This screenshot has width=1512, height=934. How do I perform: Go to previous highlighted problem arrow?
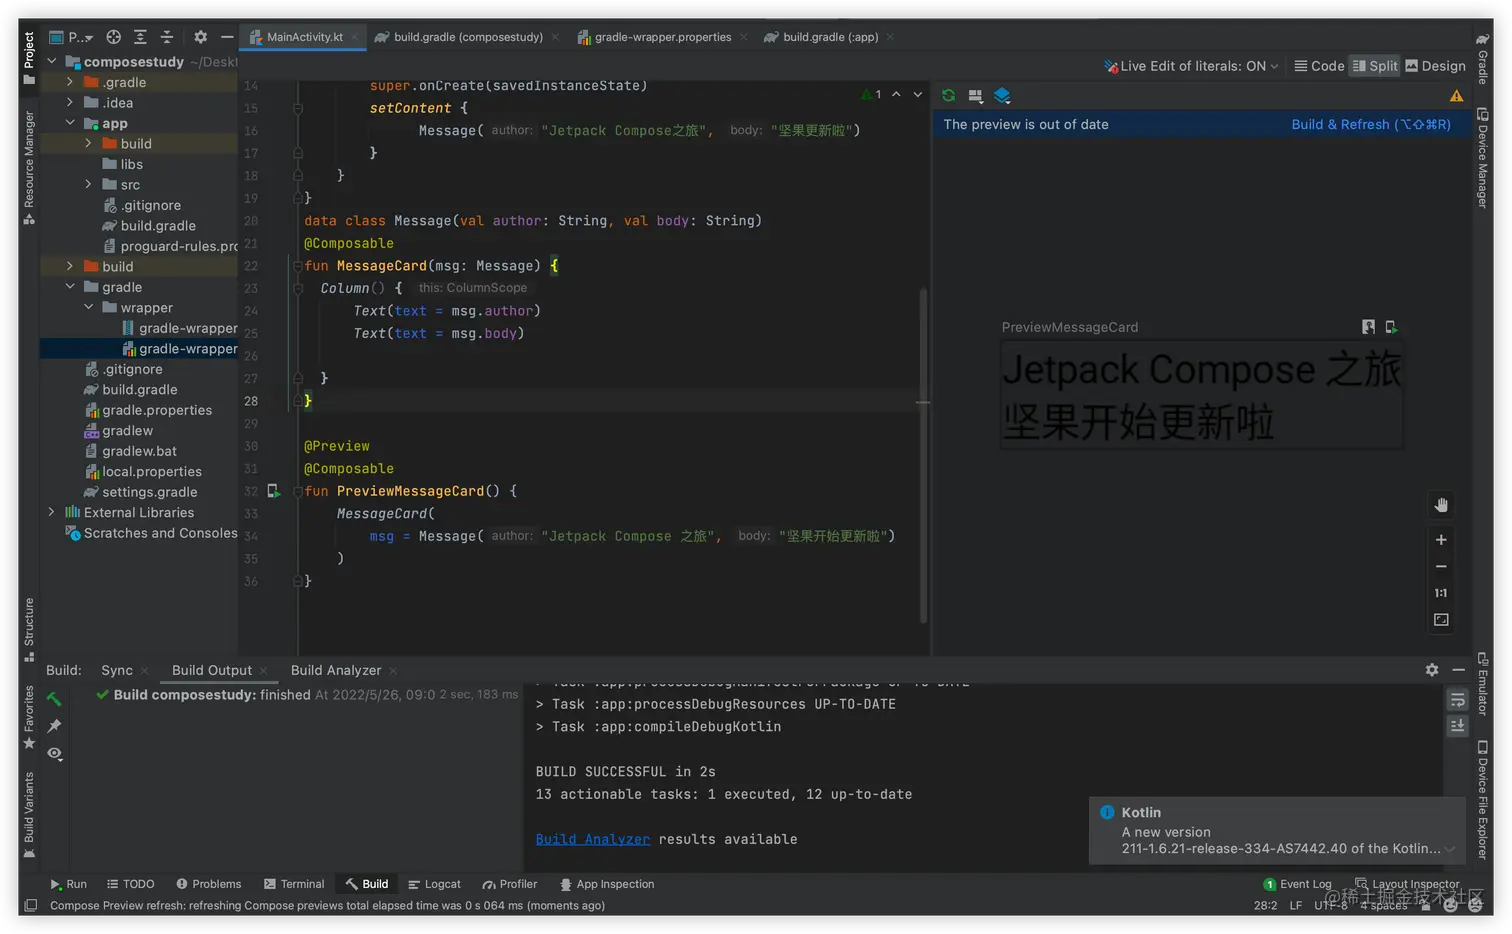point(896,94)
